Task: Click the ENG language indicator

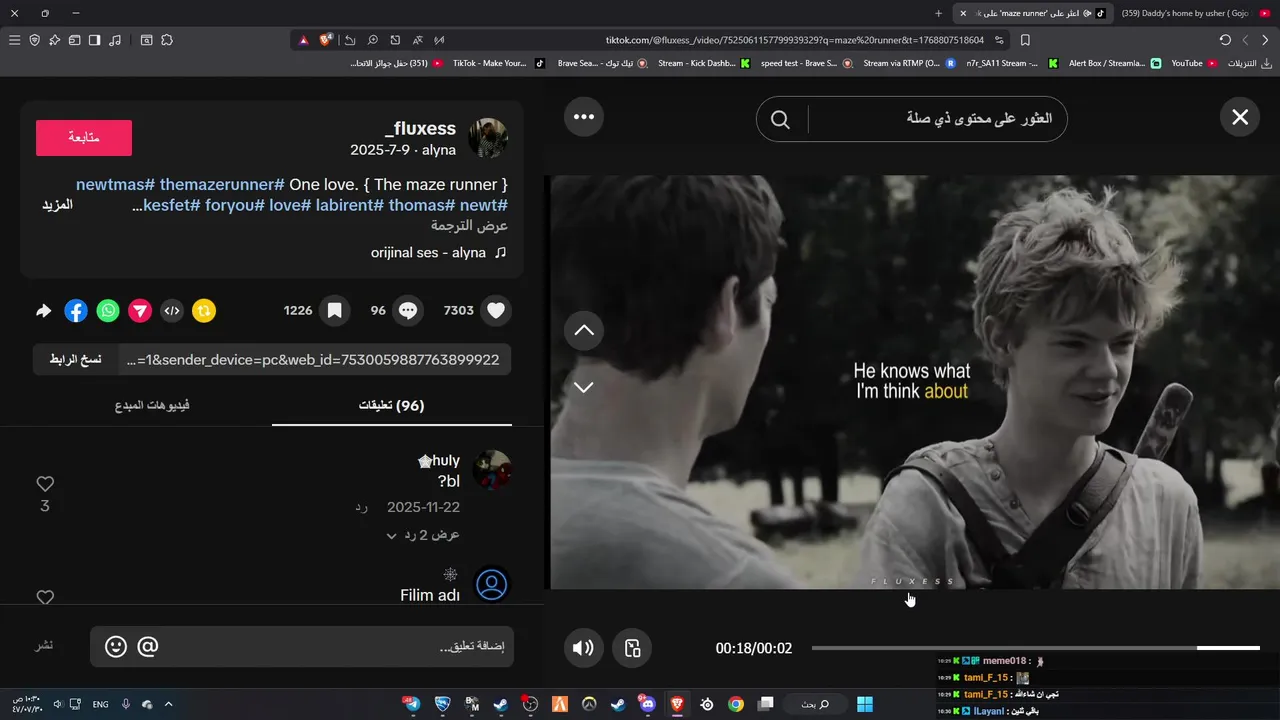Action: tap(100, 704)
